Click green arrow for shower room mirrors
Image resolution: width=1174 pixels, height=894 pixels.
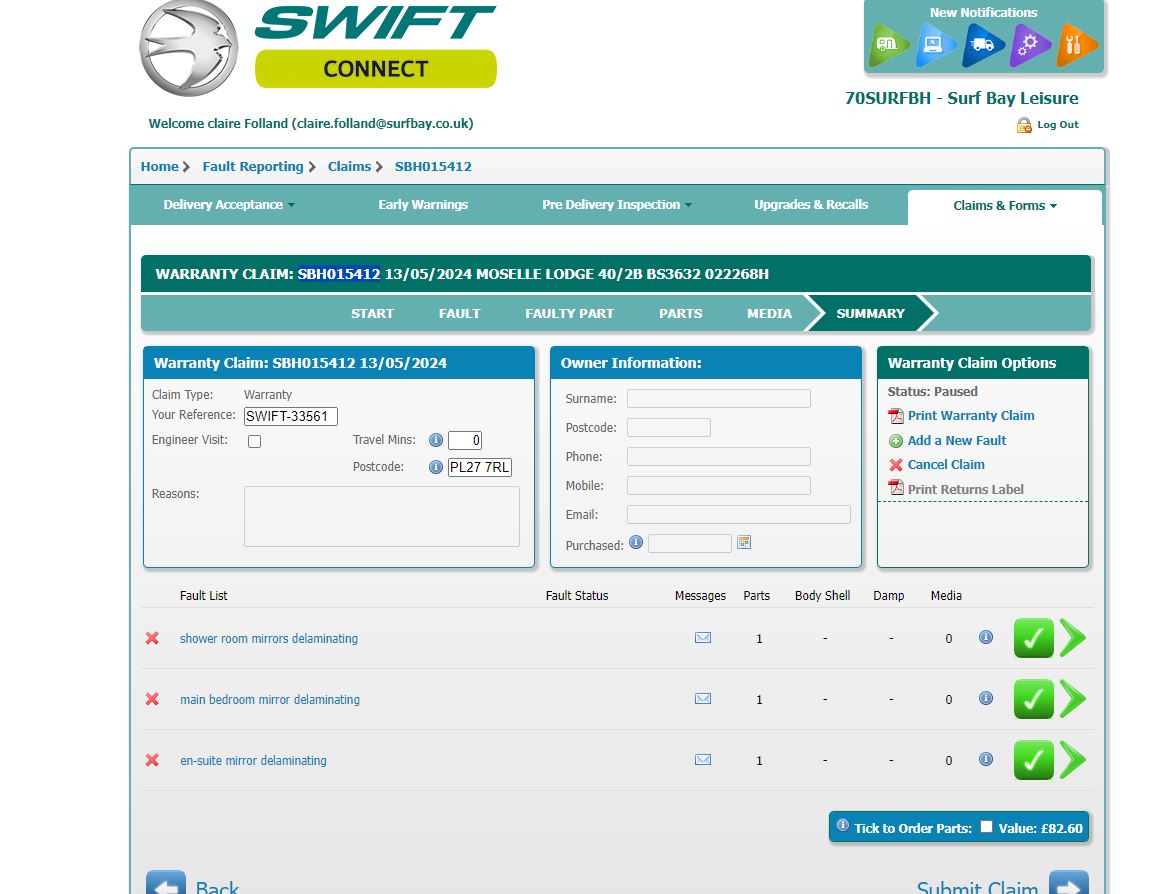(x=1072, y=638)
